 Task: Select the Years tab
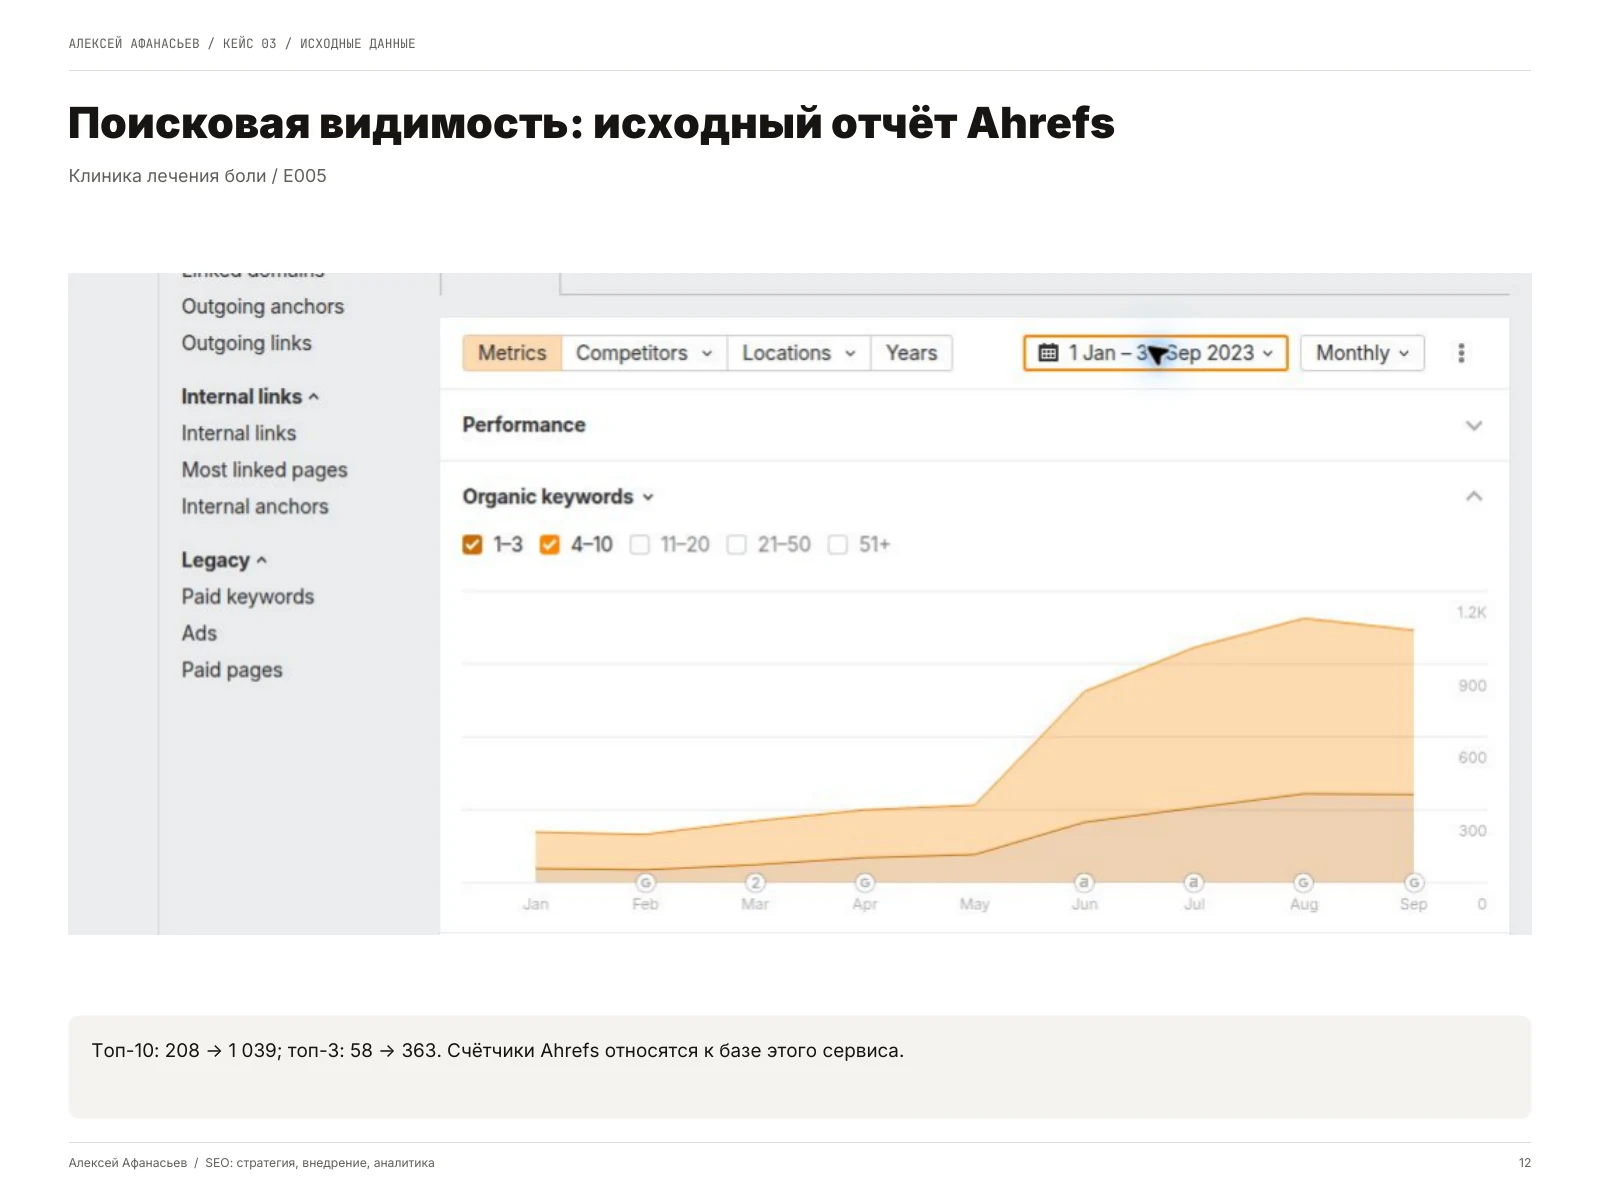coord(911,353)
